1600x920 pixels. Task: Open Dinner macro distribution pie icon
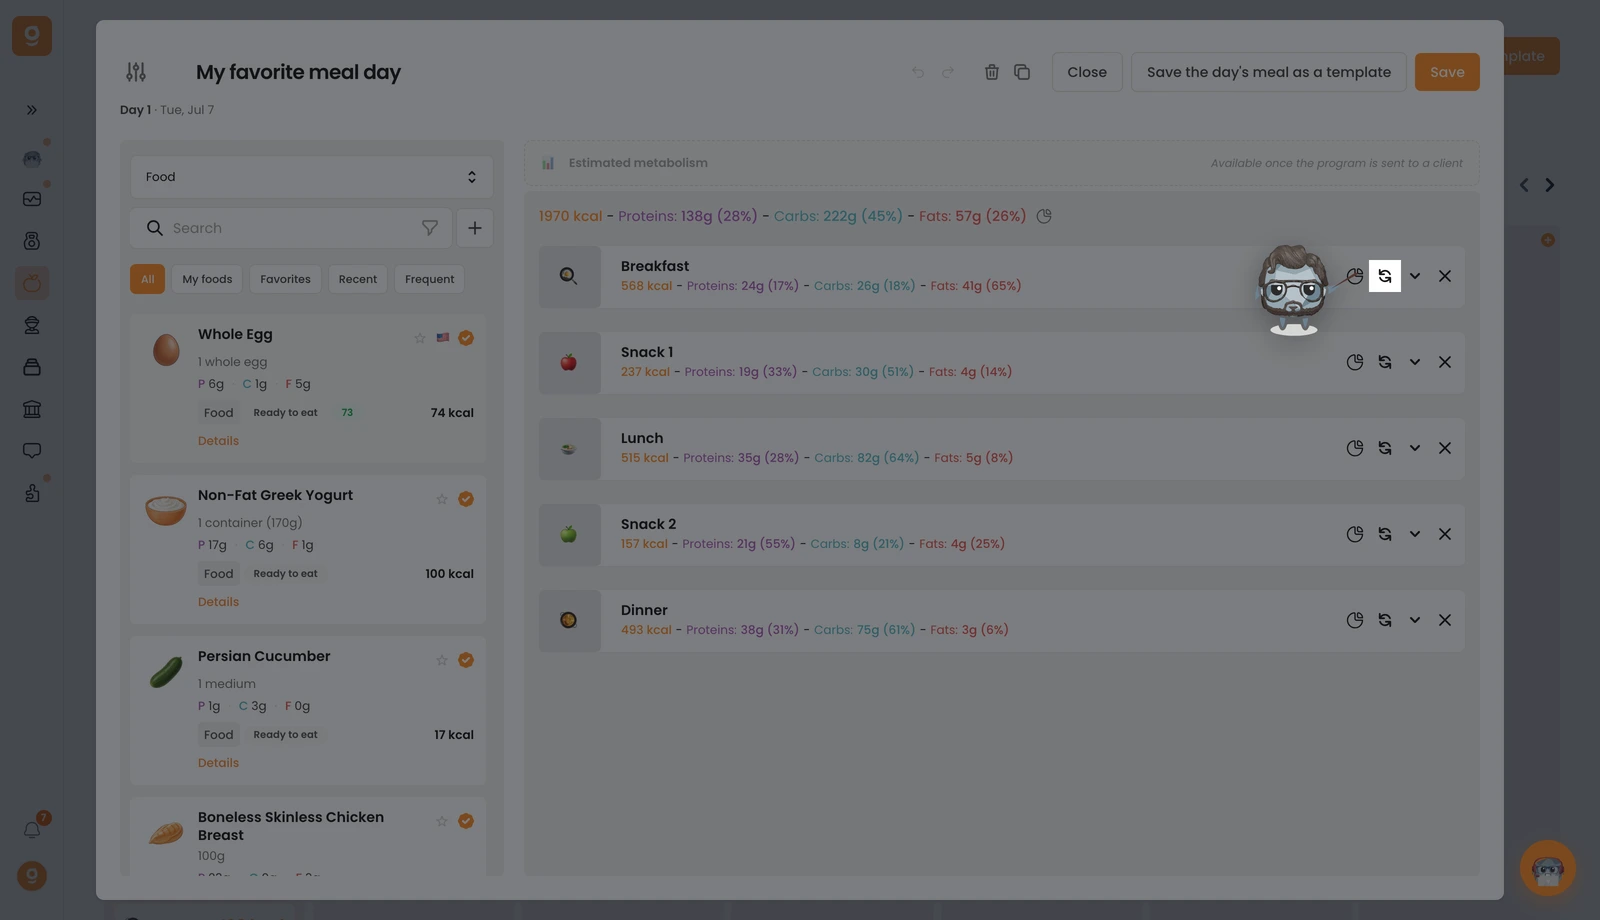(x=1355, y=620)
